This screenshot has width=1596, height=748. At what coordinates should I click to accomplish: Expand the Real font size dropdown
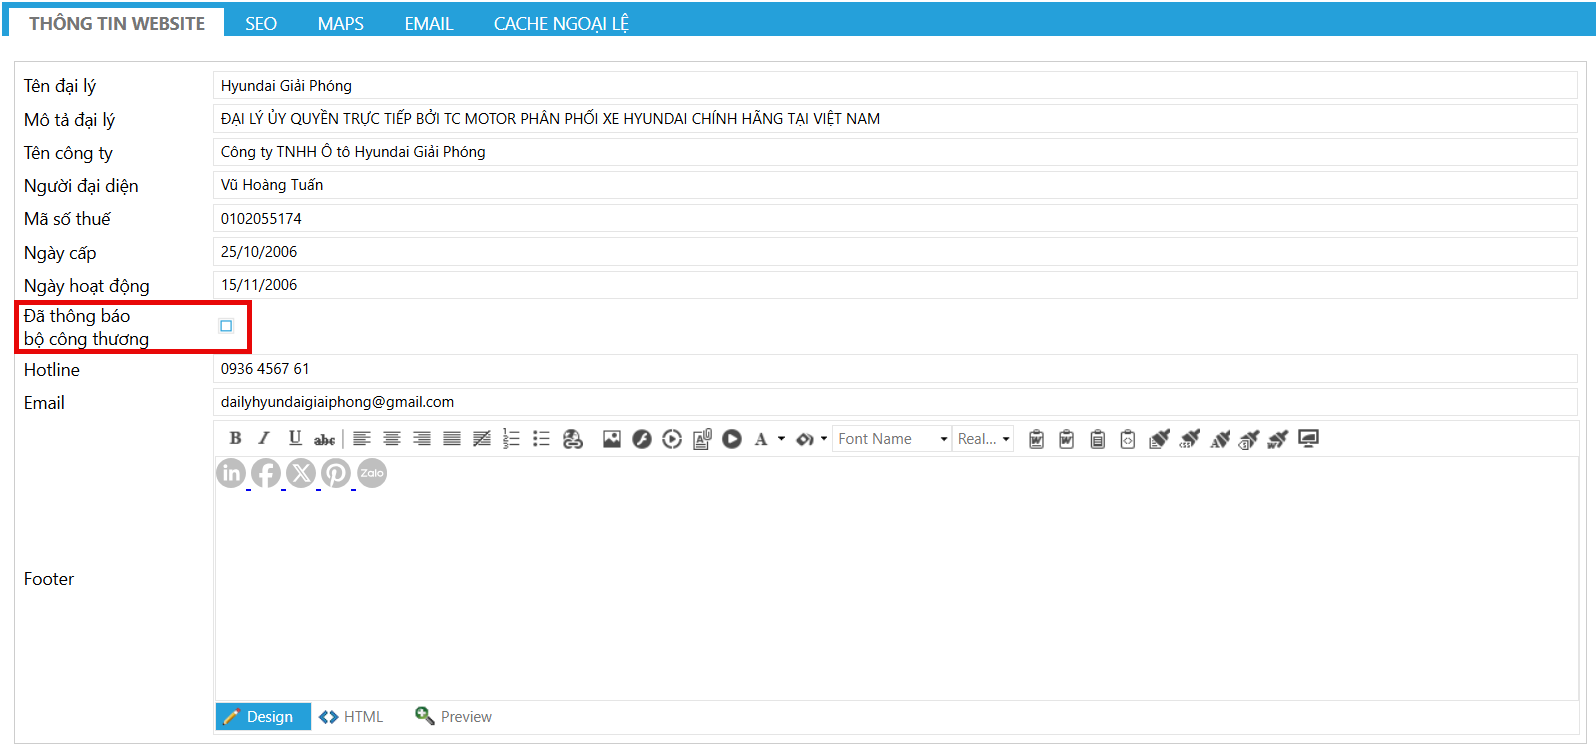point(1006,439)
